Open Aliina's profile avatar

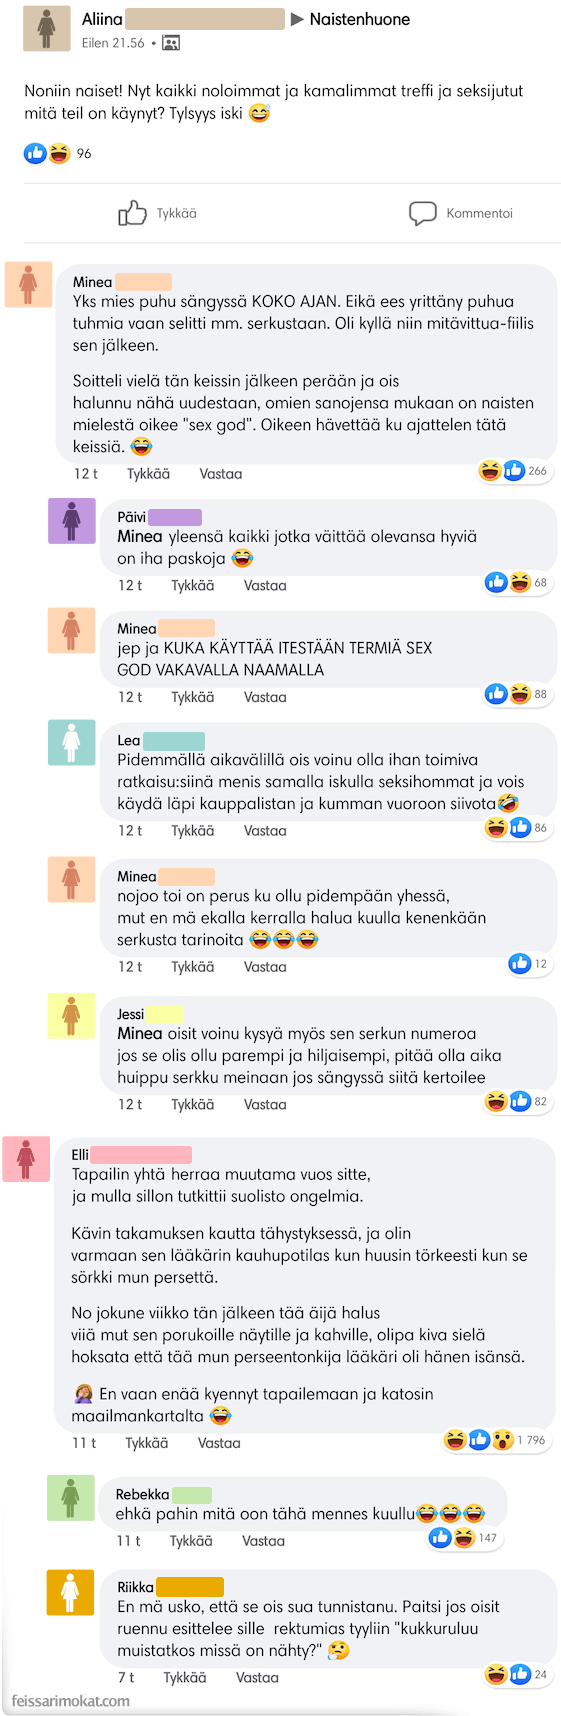point(47,27)
